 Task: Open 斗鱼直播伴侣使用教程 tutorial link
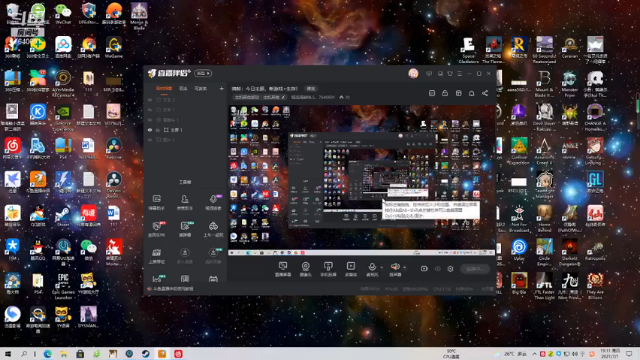(x=173, y=289)
